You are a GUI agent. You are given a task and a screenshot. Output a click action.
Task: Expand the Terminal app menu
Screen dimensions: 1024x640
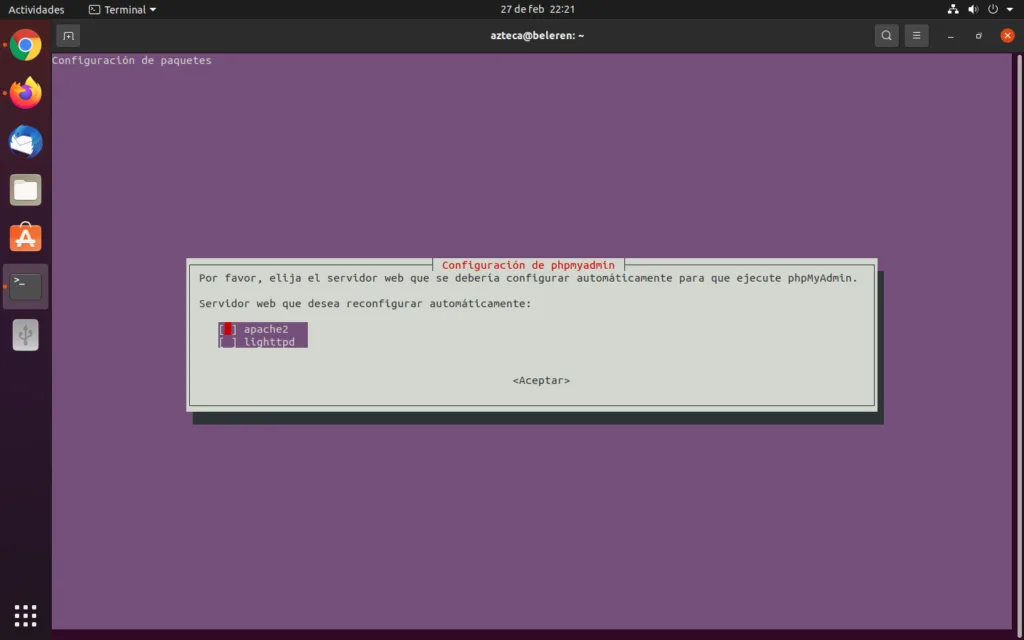click(x=123, y=10)
